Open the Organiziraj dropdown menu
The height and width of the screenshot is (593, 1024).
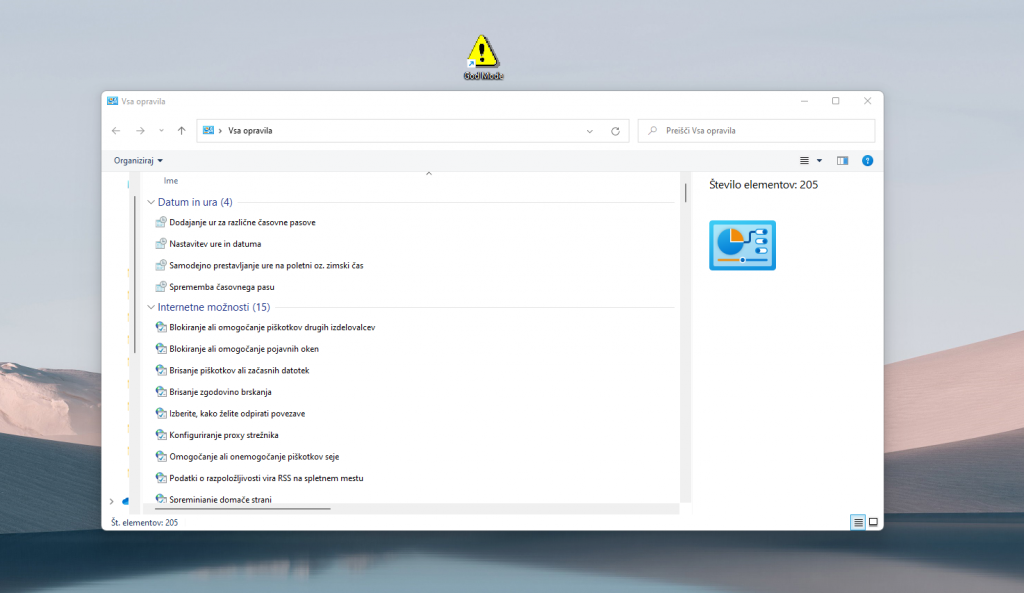(x=138, y=160)
